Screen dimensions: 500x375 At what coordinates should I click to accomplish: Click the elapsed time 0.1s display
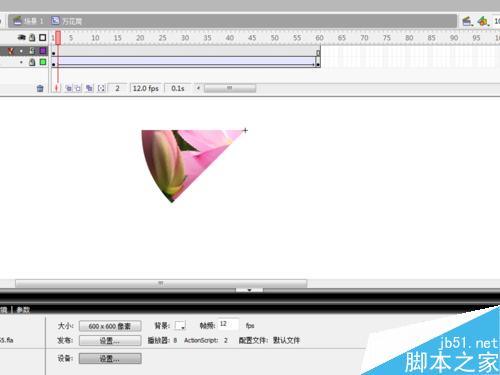click(178, 88)
